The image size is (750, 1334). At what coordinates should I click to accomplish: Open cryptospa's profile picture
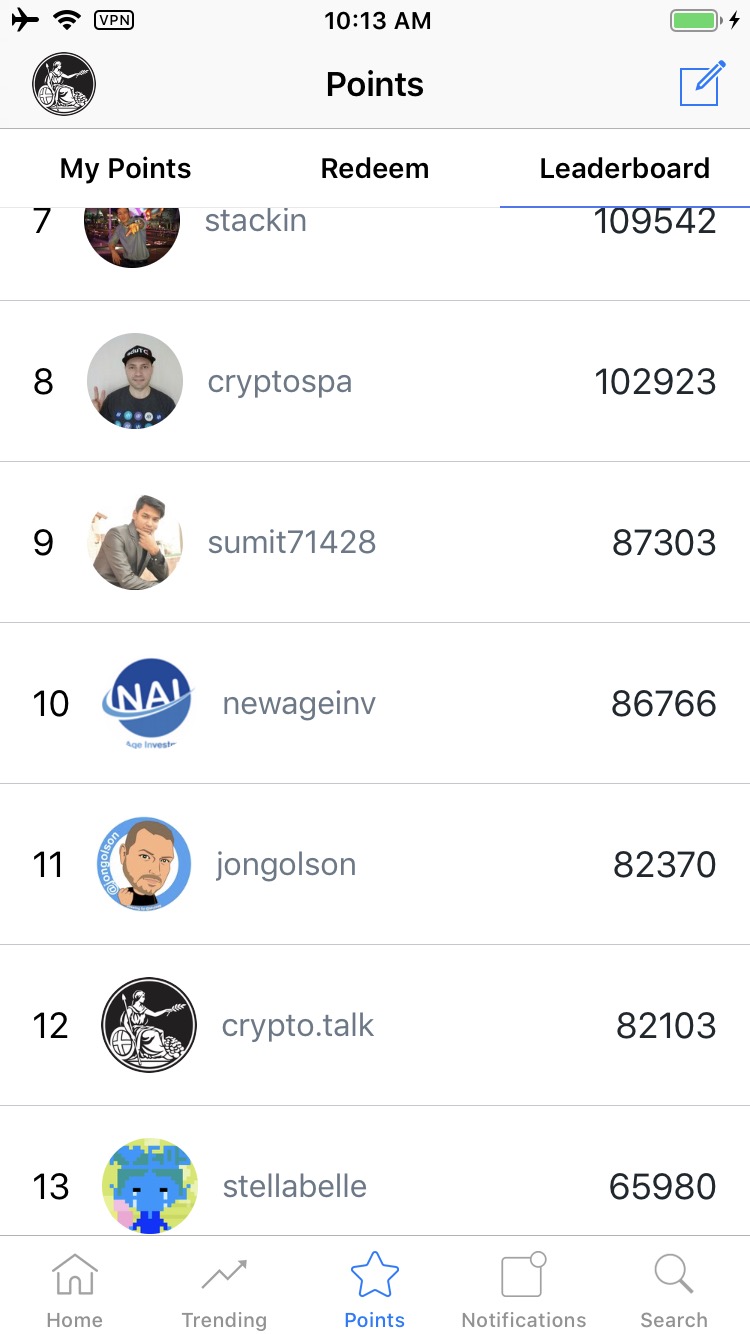coord(135,381)
